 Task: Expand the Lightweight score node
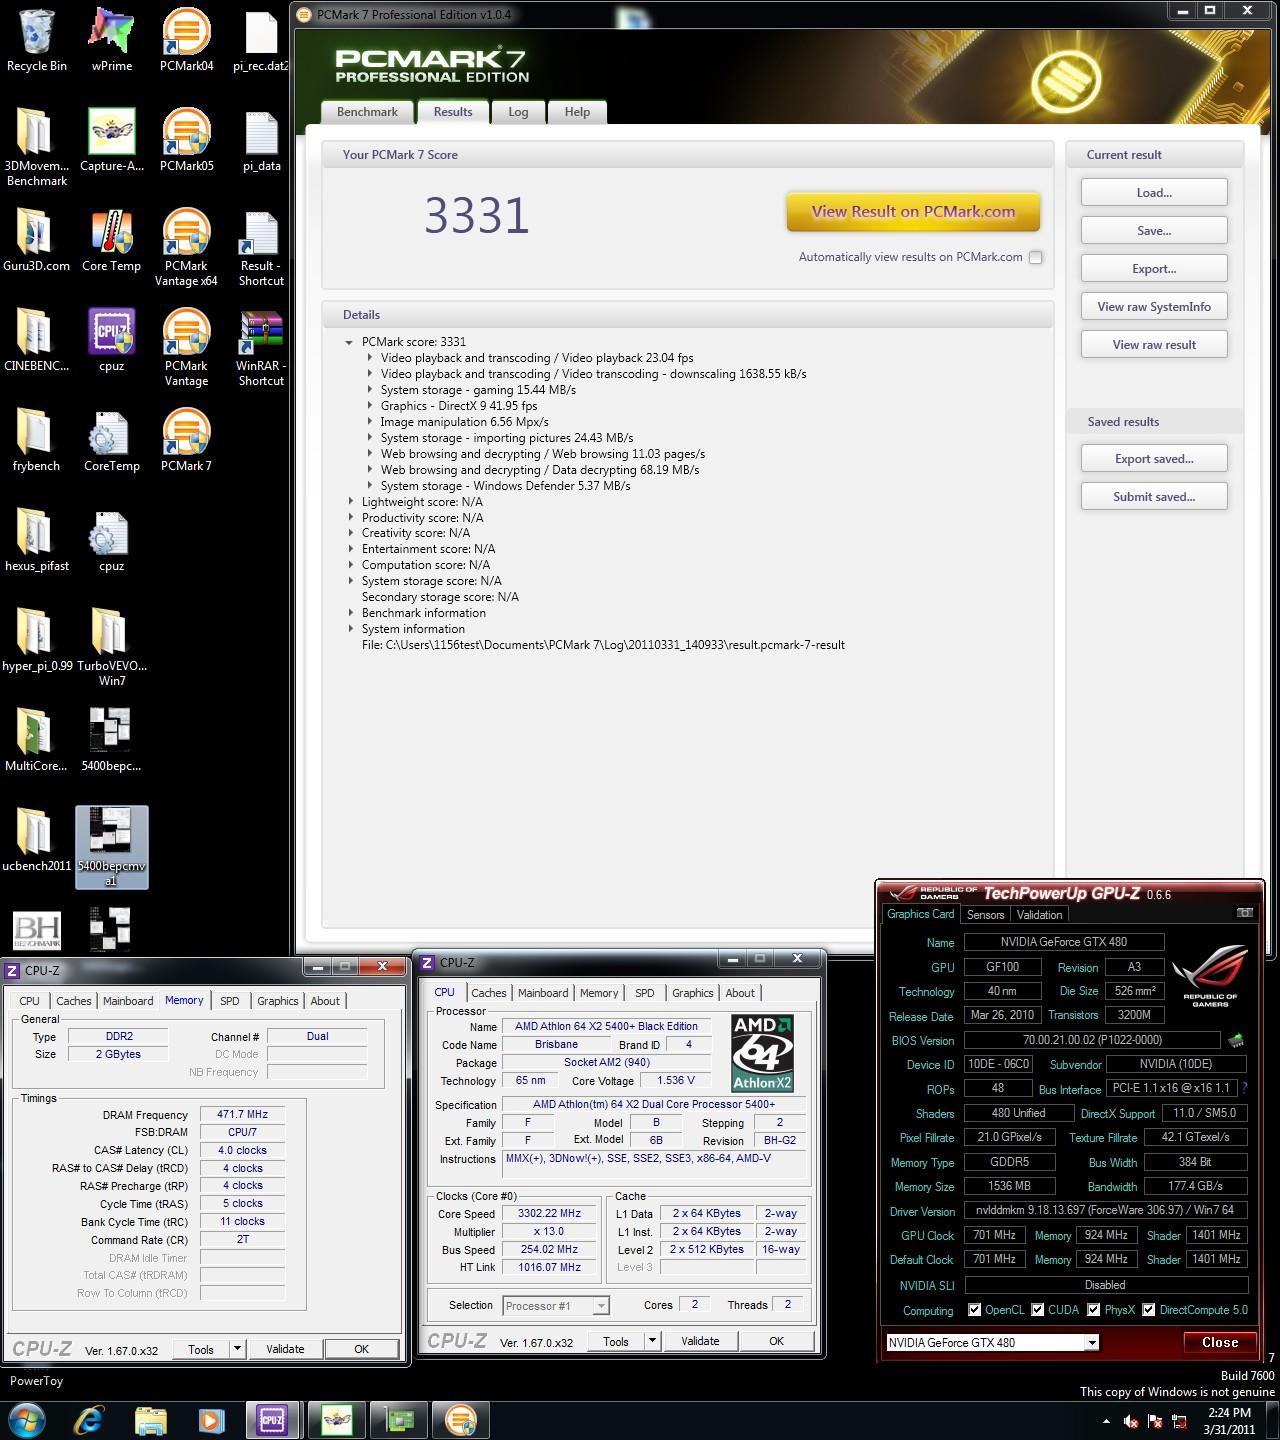click(351, 502)
